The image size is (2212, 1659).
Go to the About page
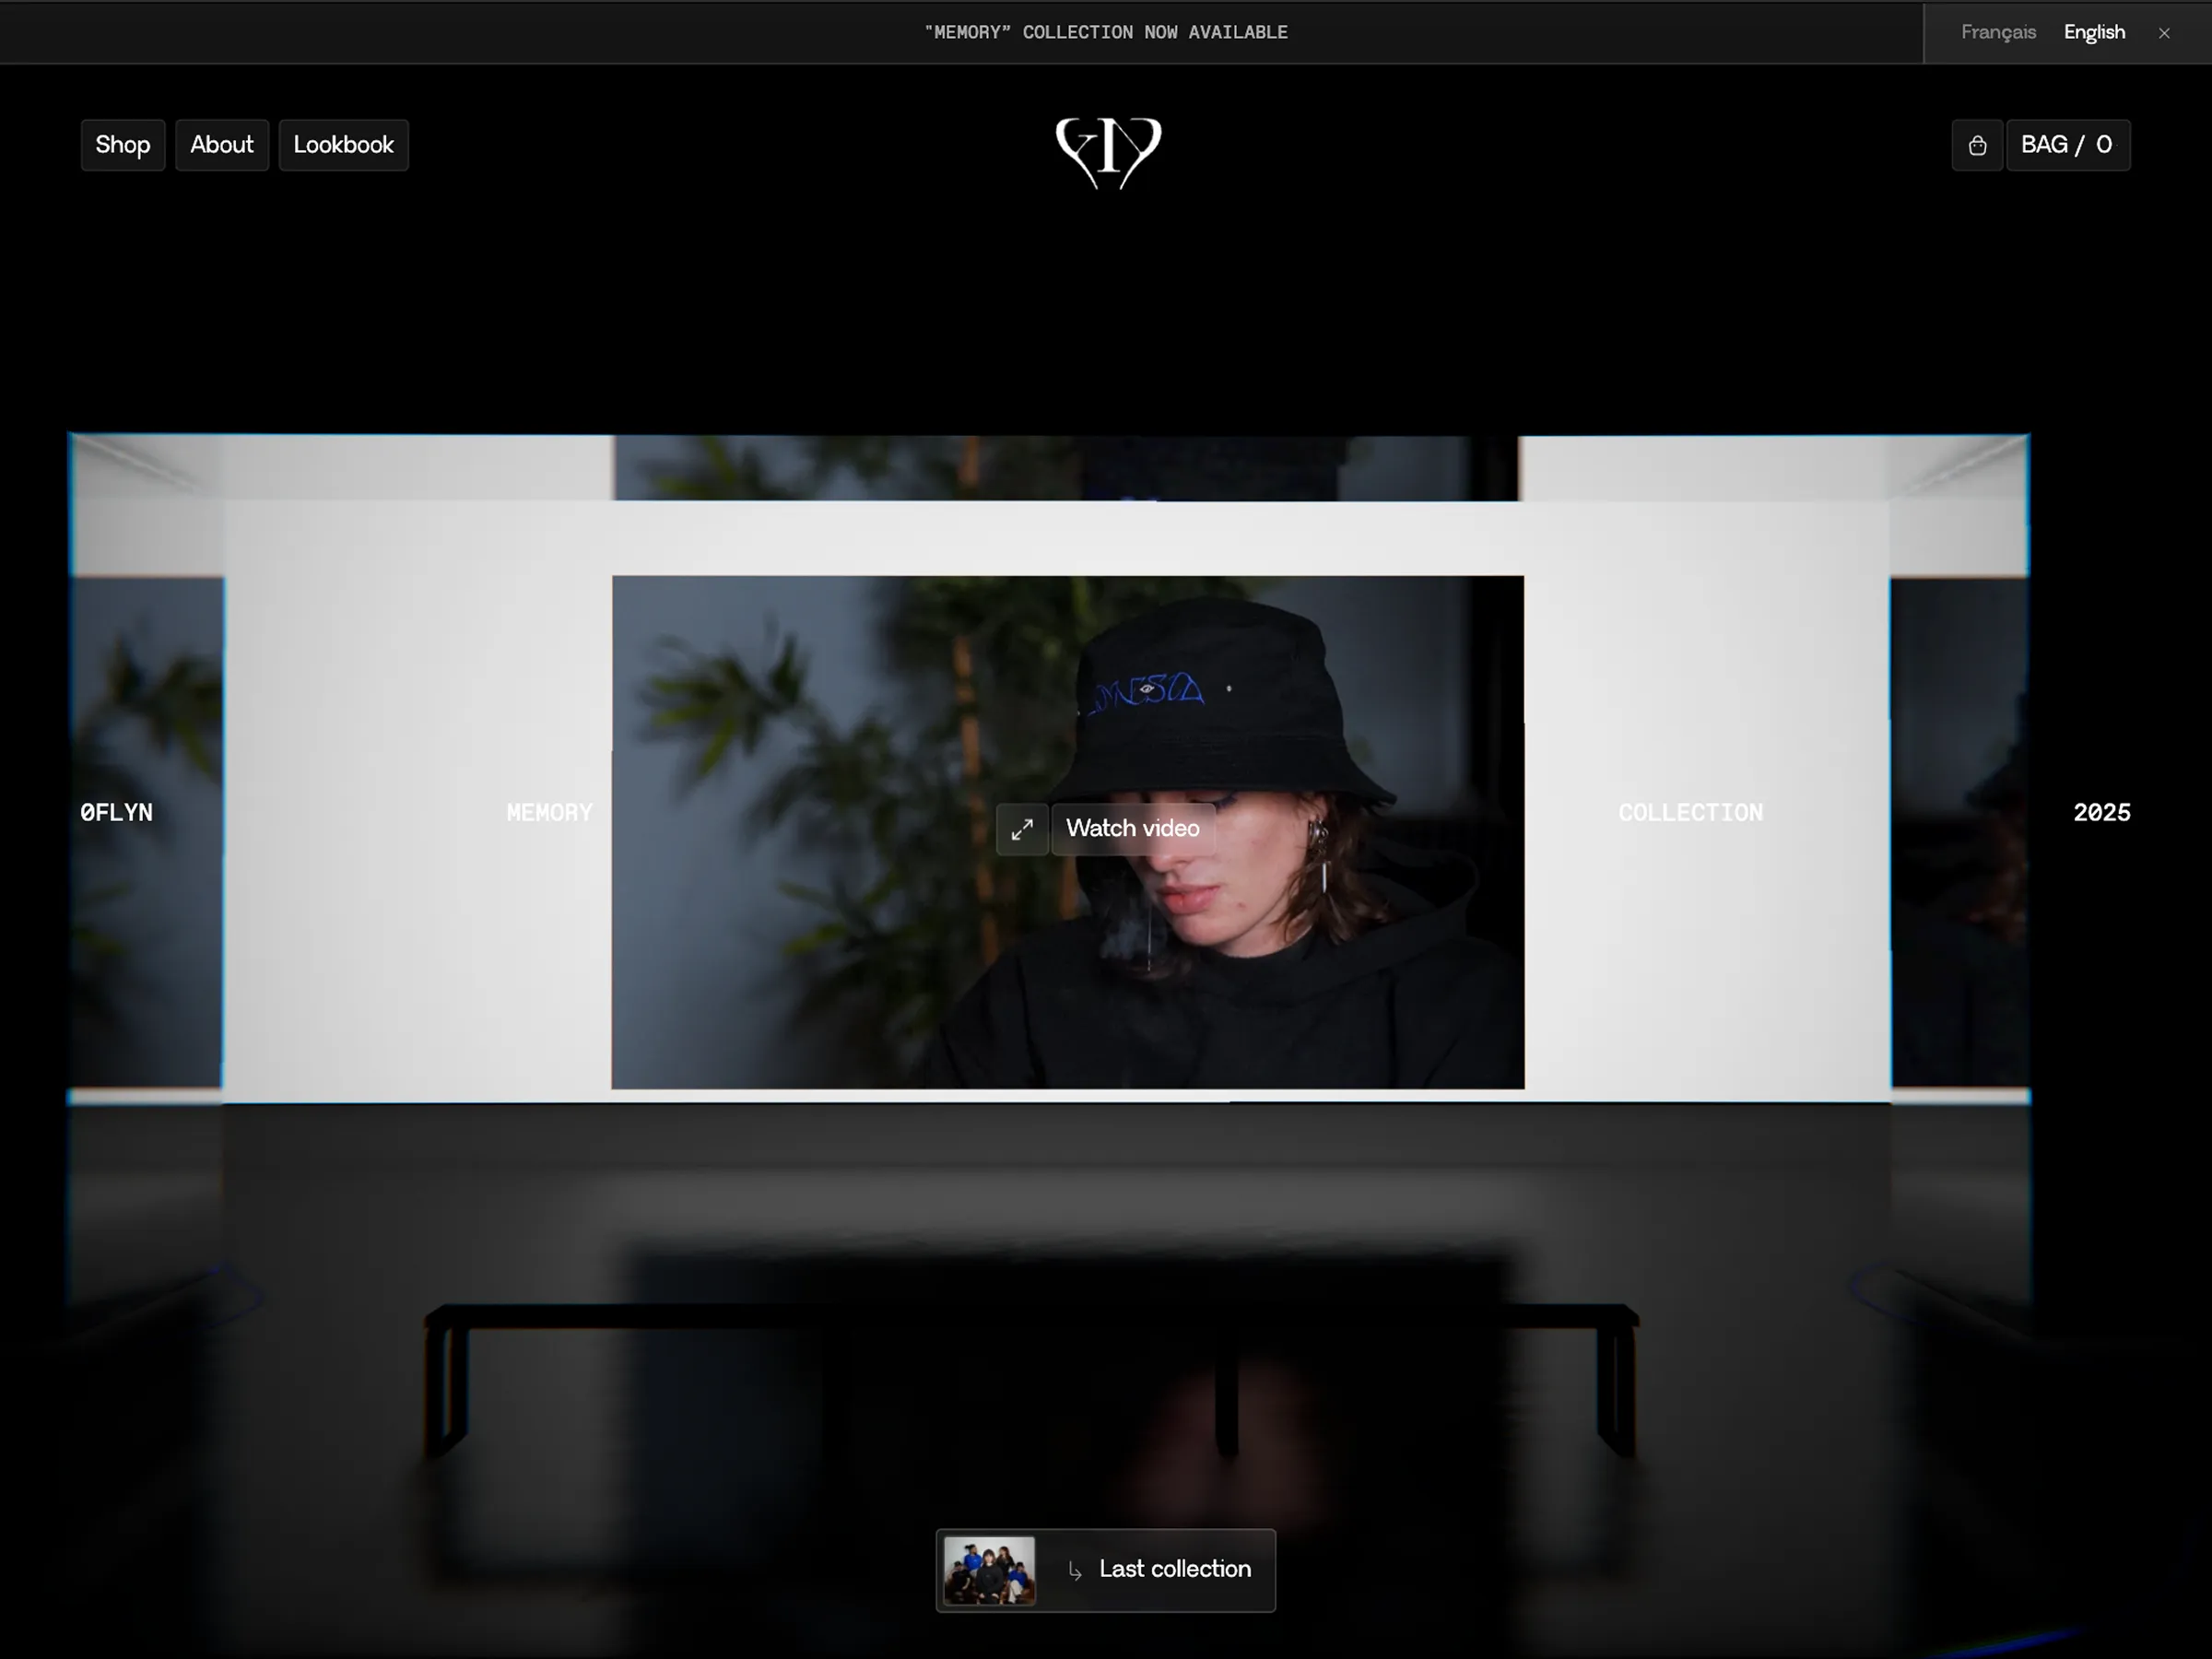(221, 145)
